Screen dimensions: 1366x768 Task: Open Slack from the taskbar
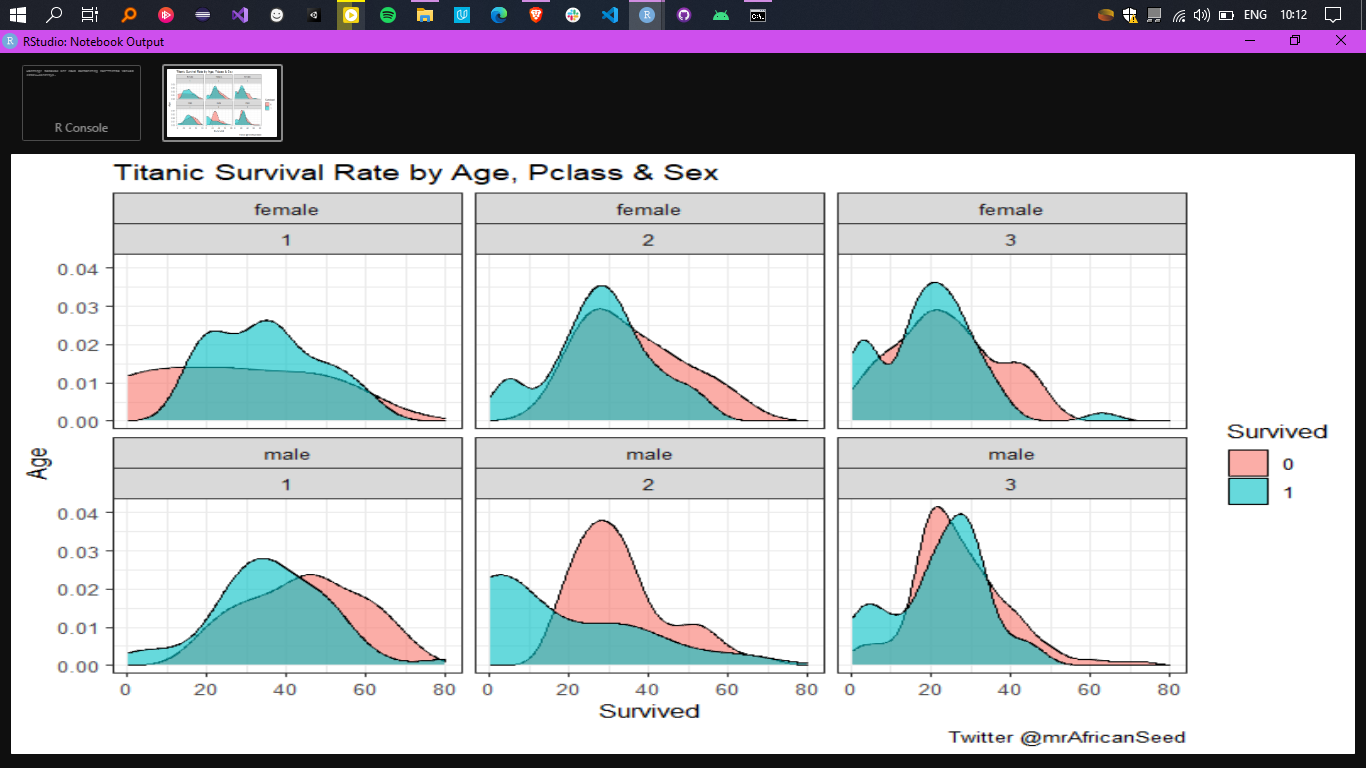pos(573,14)
